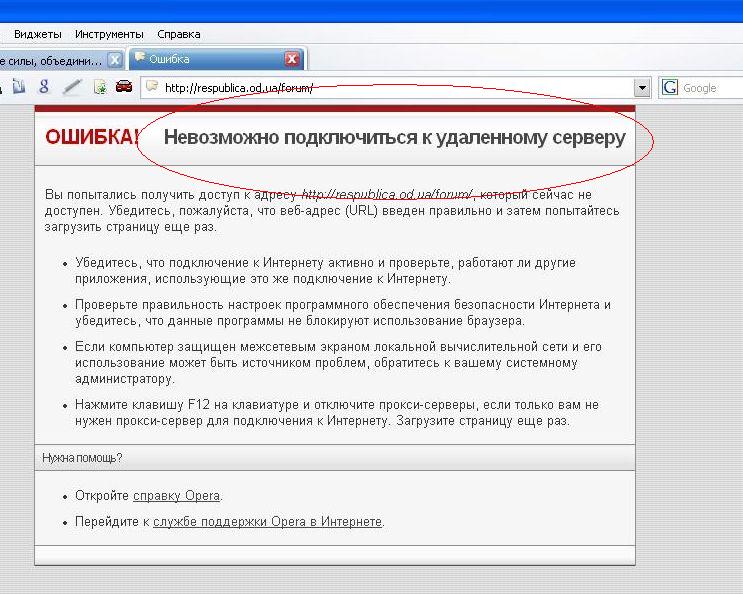Click bullet 'Убедитесь, что подключение к Интернету активно'
The image size is (743, 594).
(x=326, y=271)
